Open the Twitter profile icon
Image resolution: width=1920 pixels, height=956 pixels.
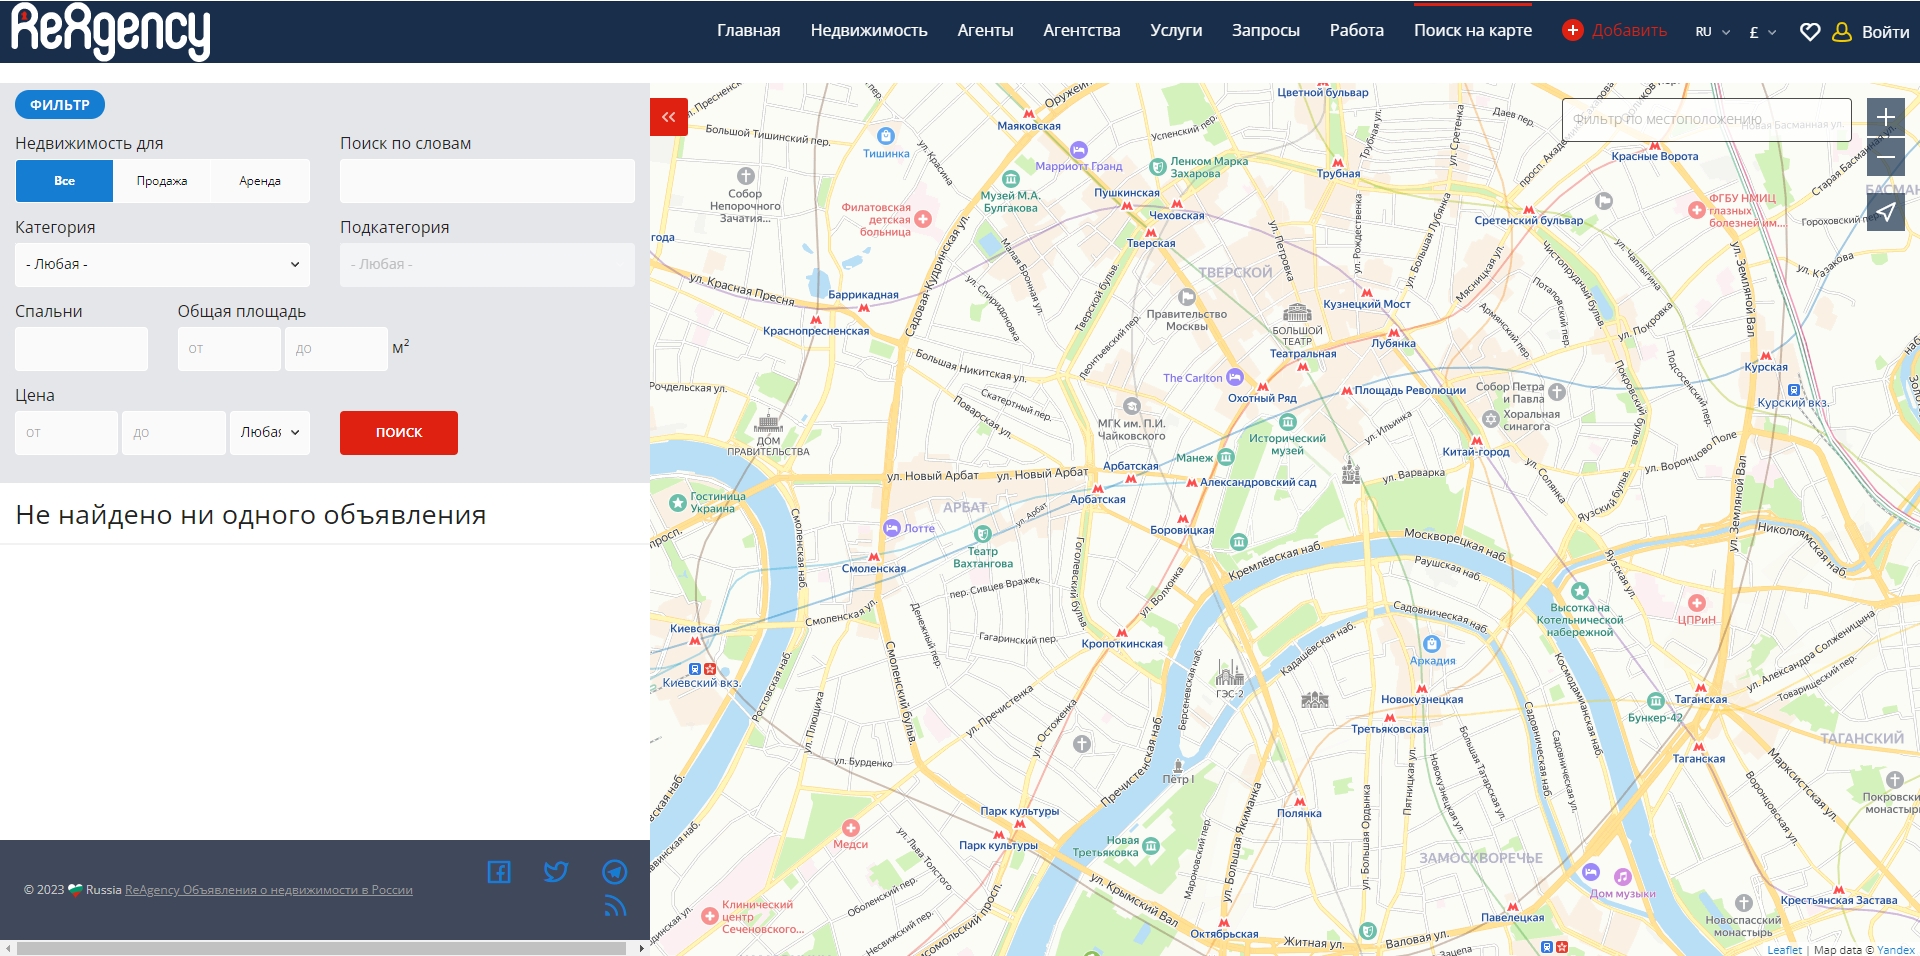pyautogui.click(x=556, y=872)
